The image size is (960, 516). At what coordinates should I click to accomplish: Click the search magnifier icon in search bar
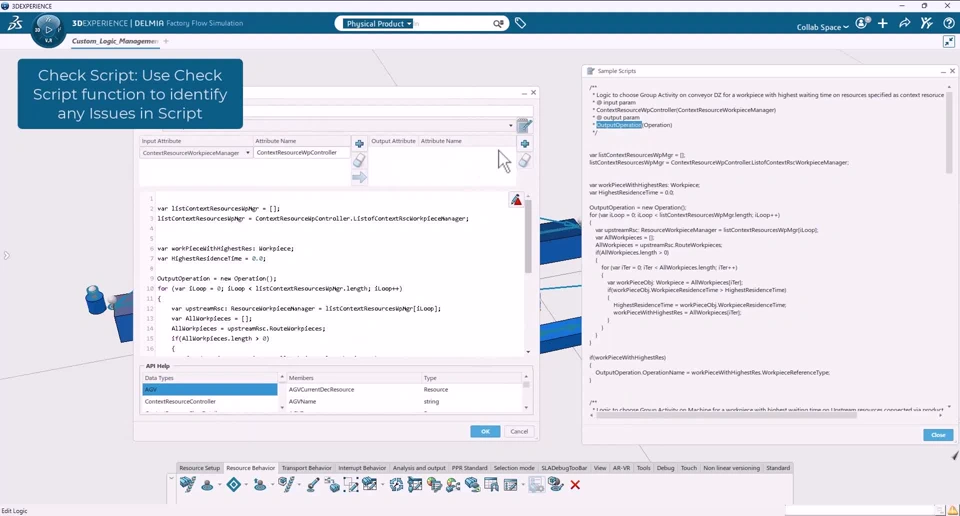[498, 23]
